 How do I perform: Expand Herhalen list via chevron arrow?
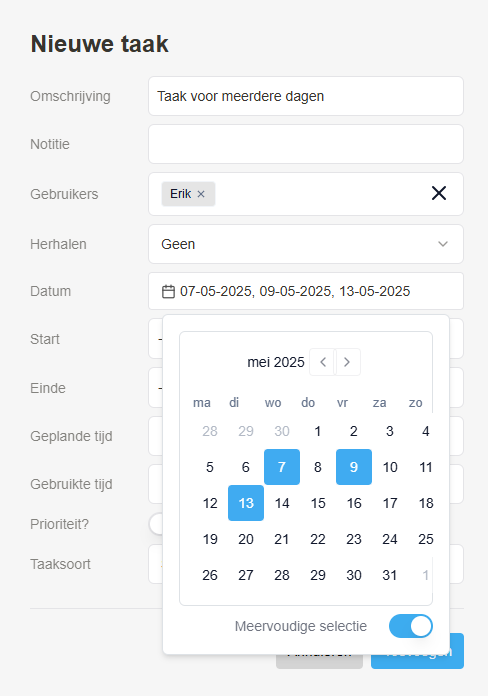click(x=443, y=244)
